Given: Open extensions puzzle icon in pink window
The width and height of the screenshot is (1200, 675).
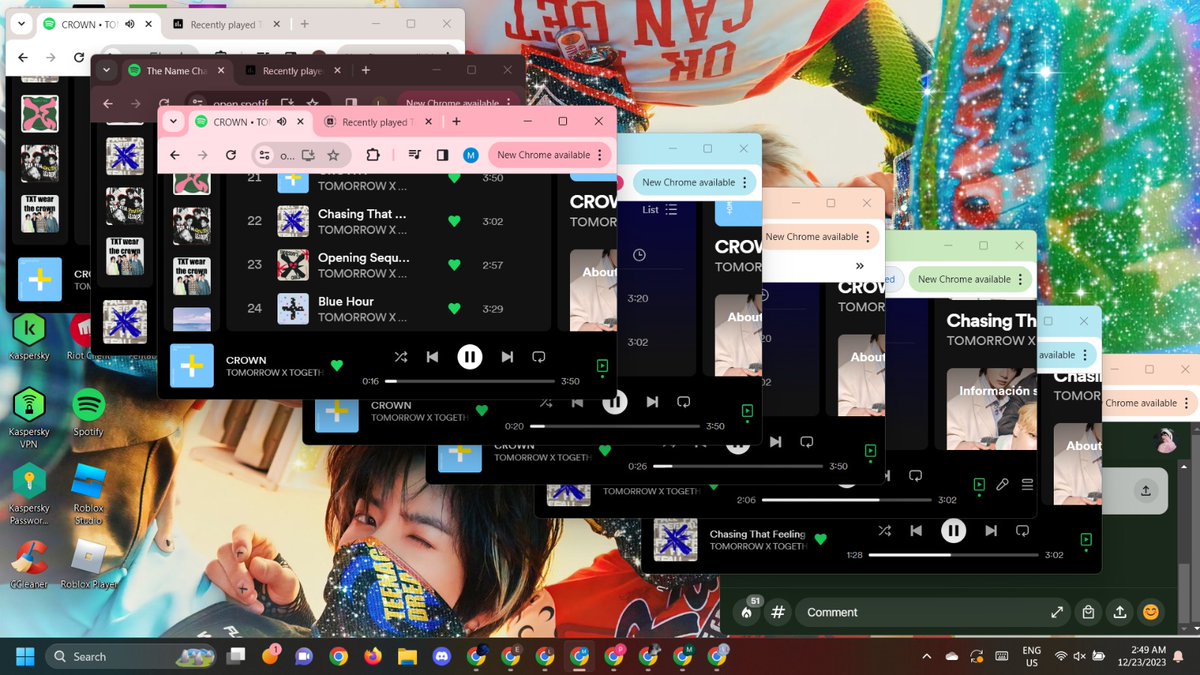Looking at the screenshot, I should tap(373, 155).
